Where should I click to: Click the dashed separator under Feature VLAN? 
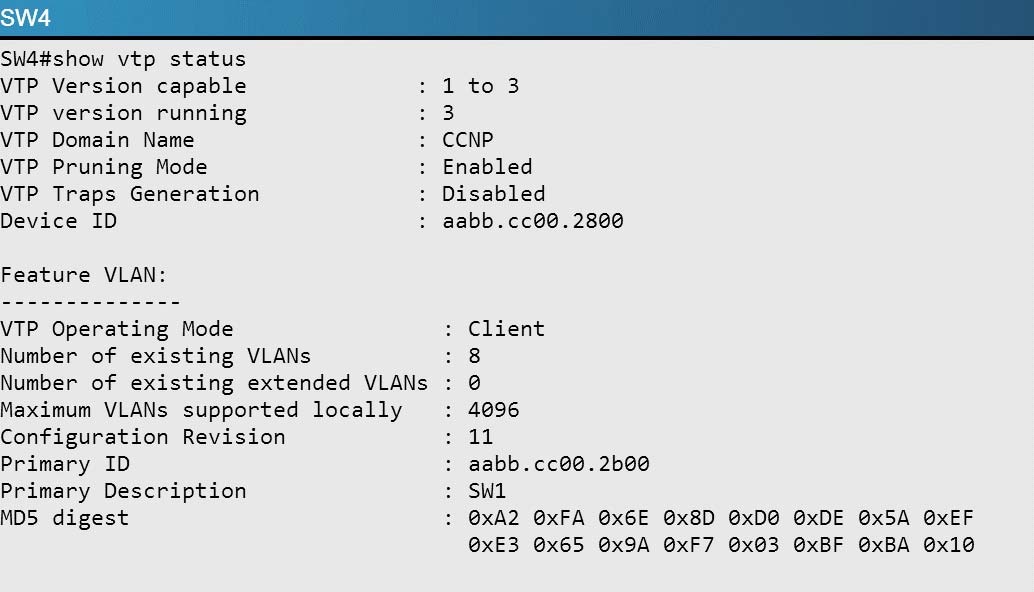(90, 303)
